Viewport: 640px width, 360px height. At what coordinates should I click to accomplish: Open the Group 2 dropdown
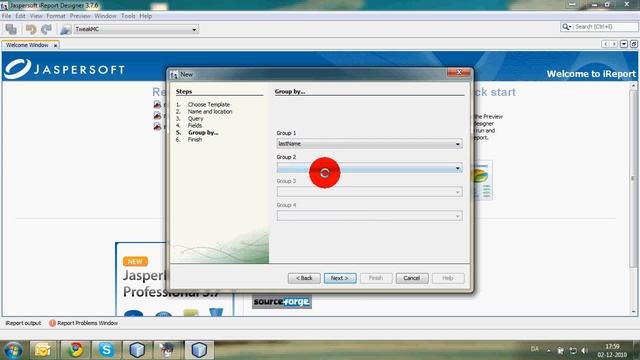click(369, 168)
